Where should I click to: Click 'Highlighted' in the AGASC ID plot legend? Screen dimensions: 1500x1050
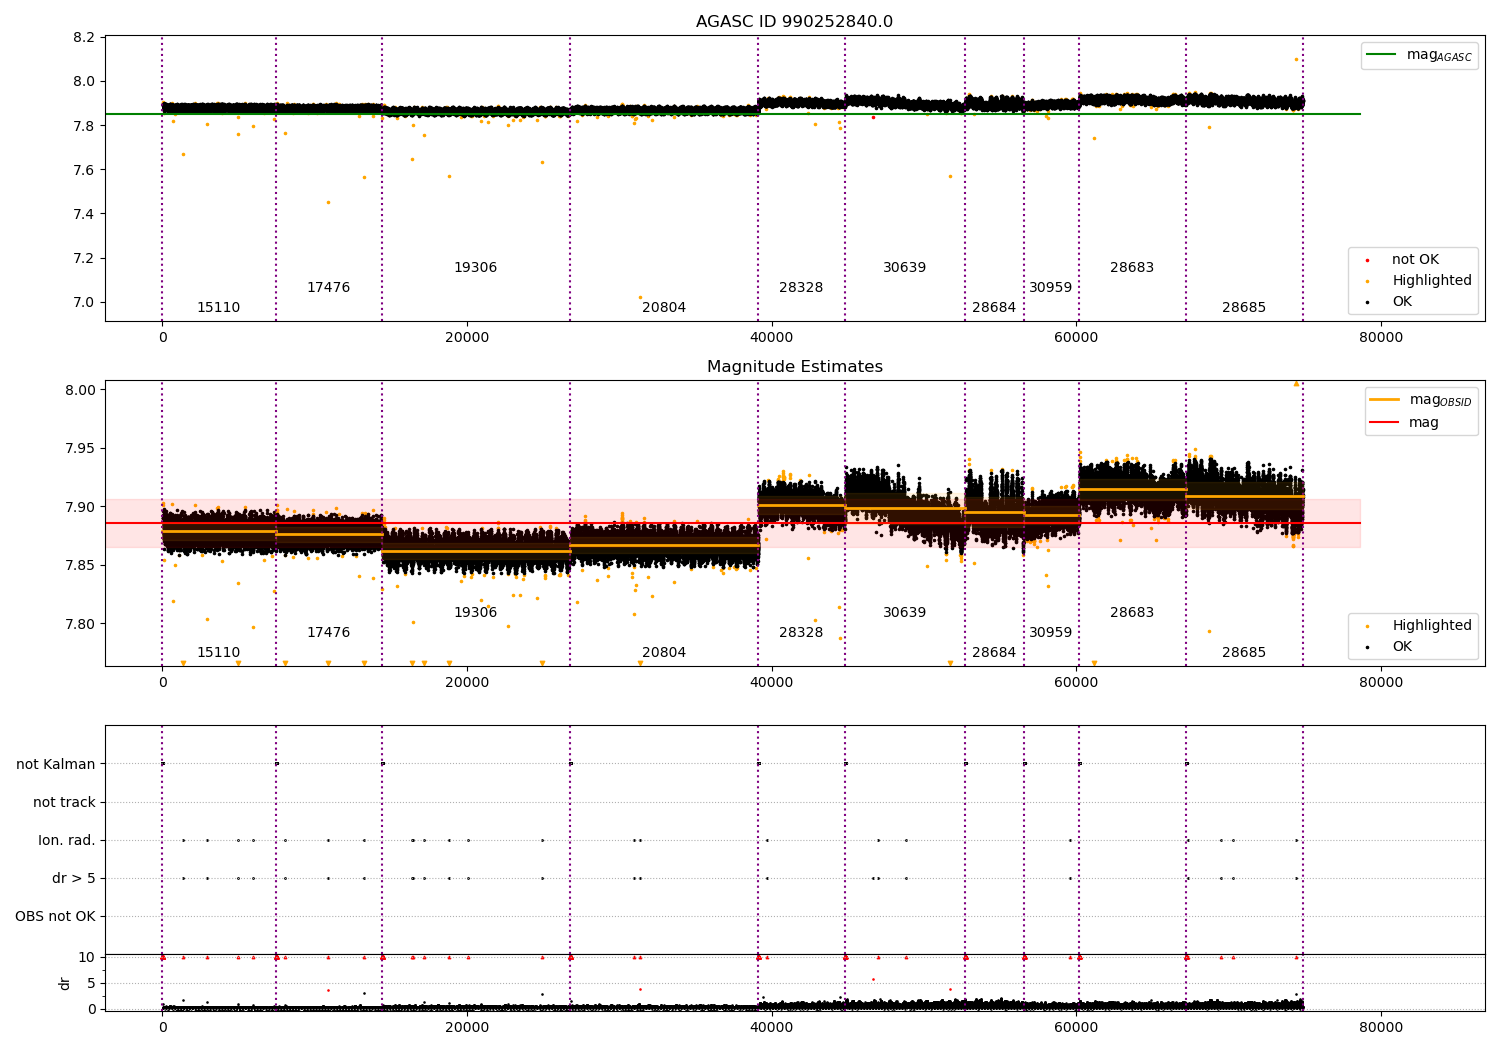pos(1432,281)
